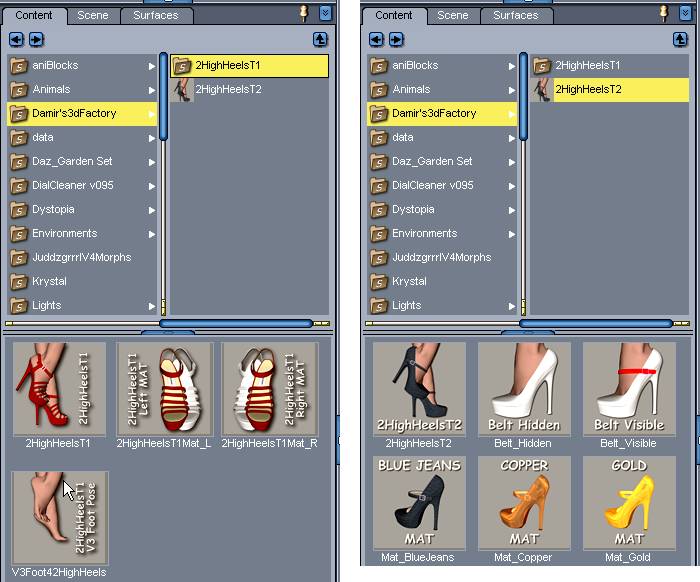This screenshot has height=582, width=700.
Task: Select JuddzgrrrlV4Morphs folder in left panel
Action: tap(82, 258)
